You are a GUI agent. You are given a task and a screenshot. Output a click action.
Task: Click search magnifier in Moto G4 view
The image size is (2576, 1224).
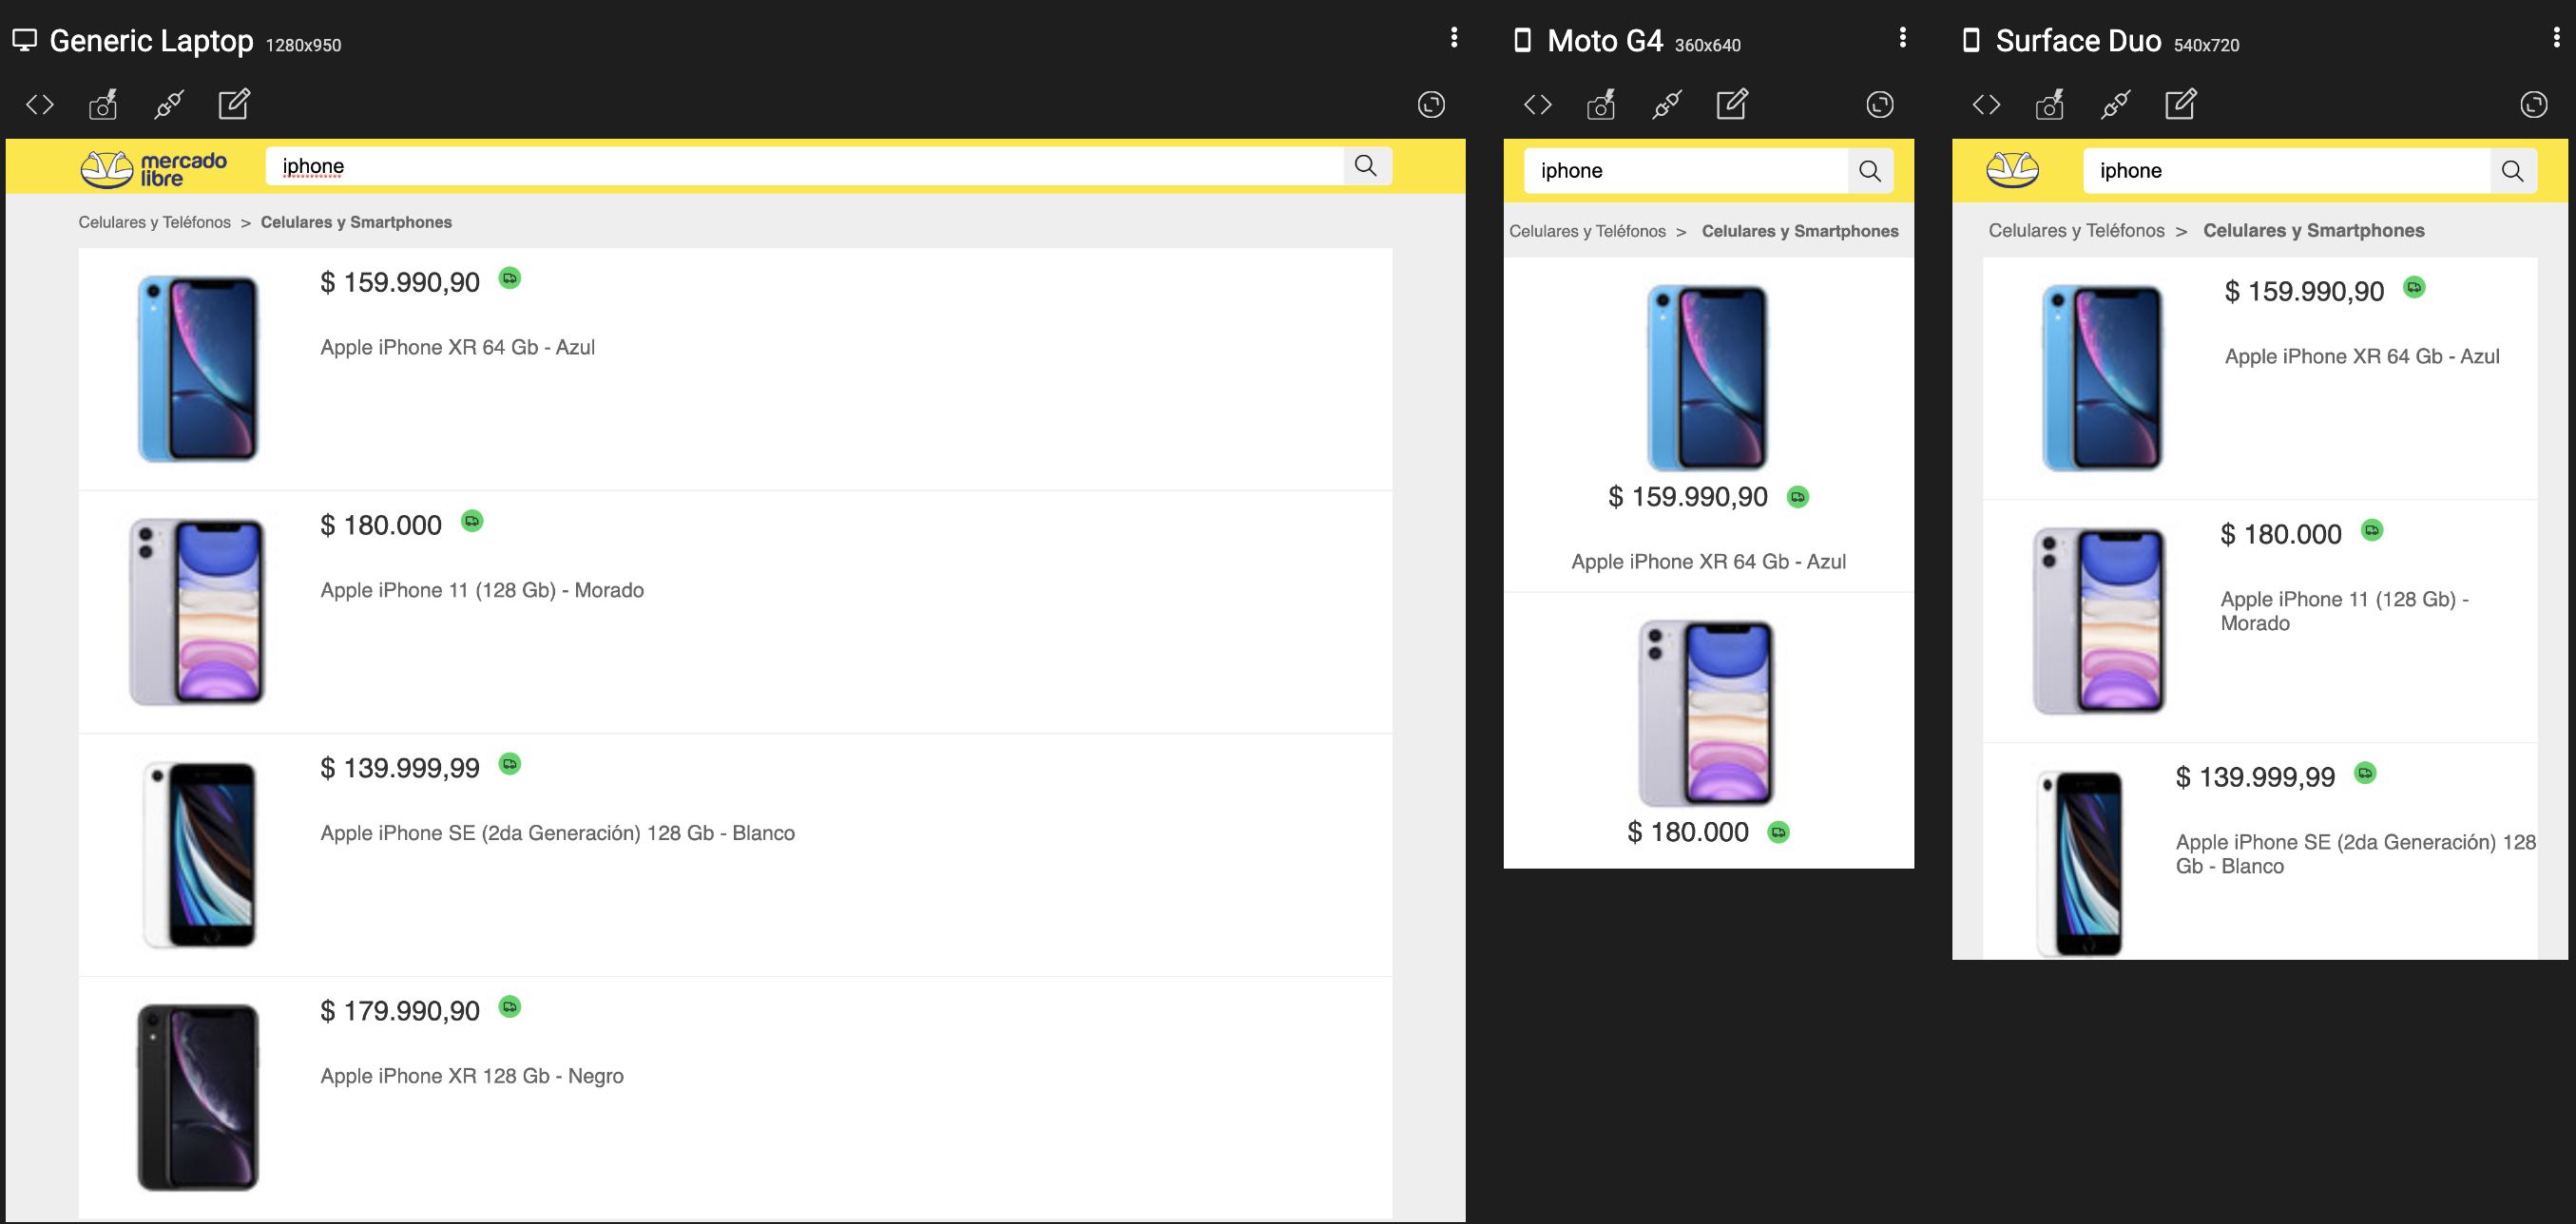tap(1870, 171)
